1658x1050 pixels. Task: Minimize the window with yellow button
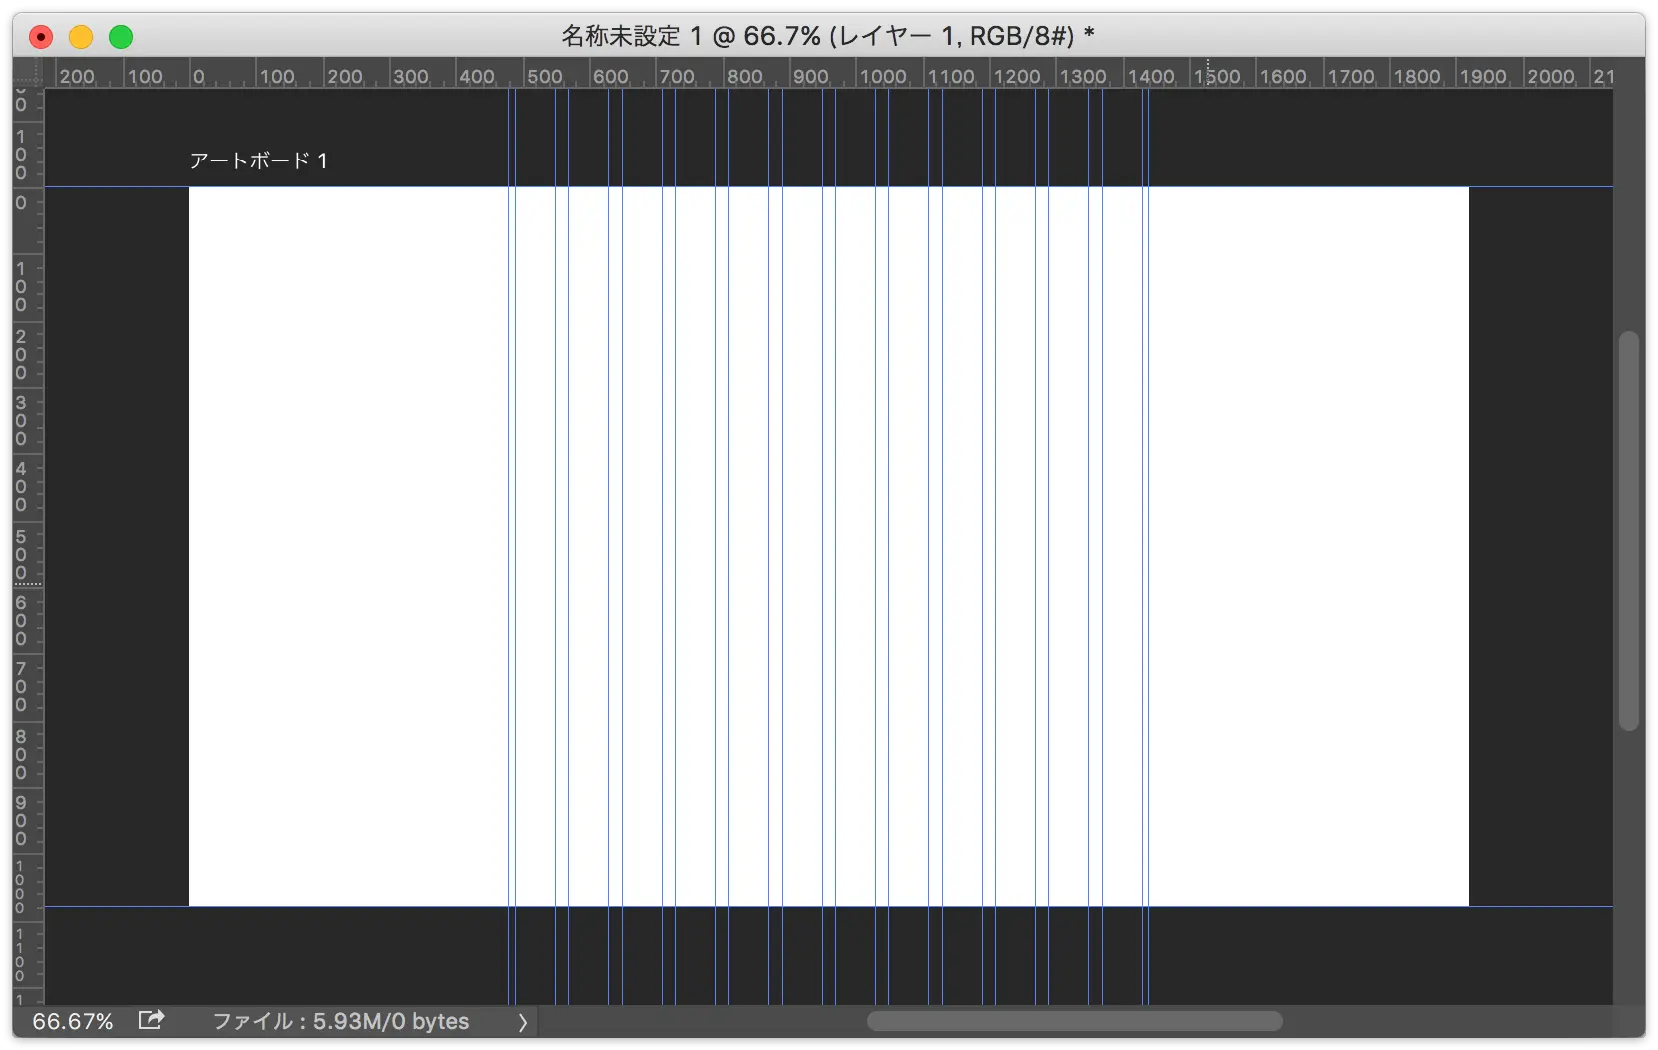pos(81,37)
